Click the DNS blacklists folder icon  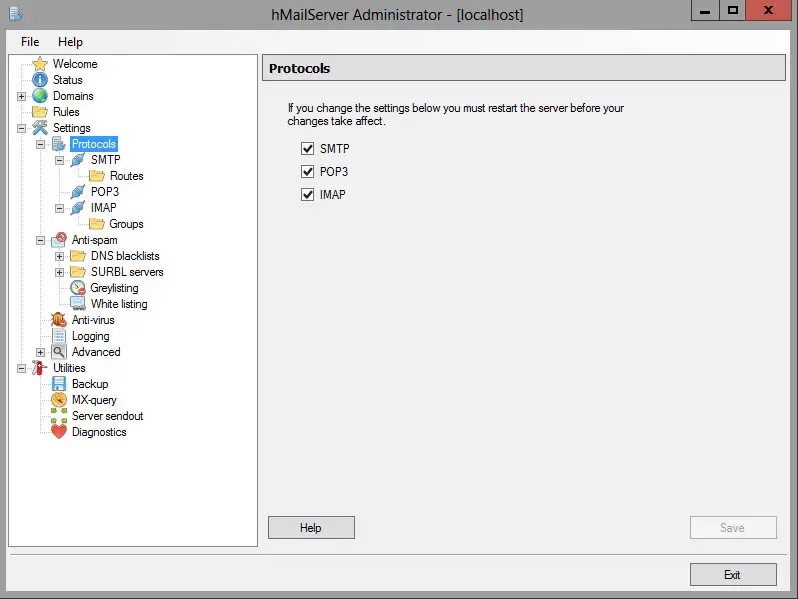coord(78,256)
